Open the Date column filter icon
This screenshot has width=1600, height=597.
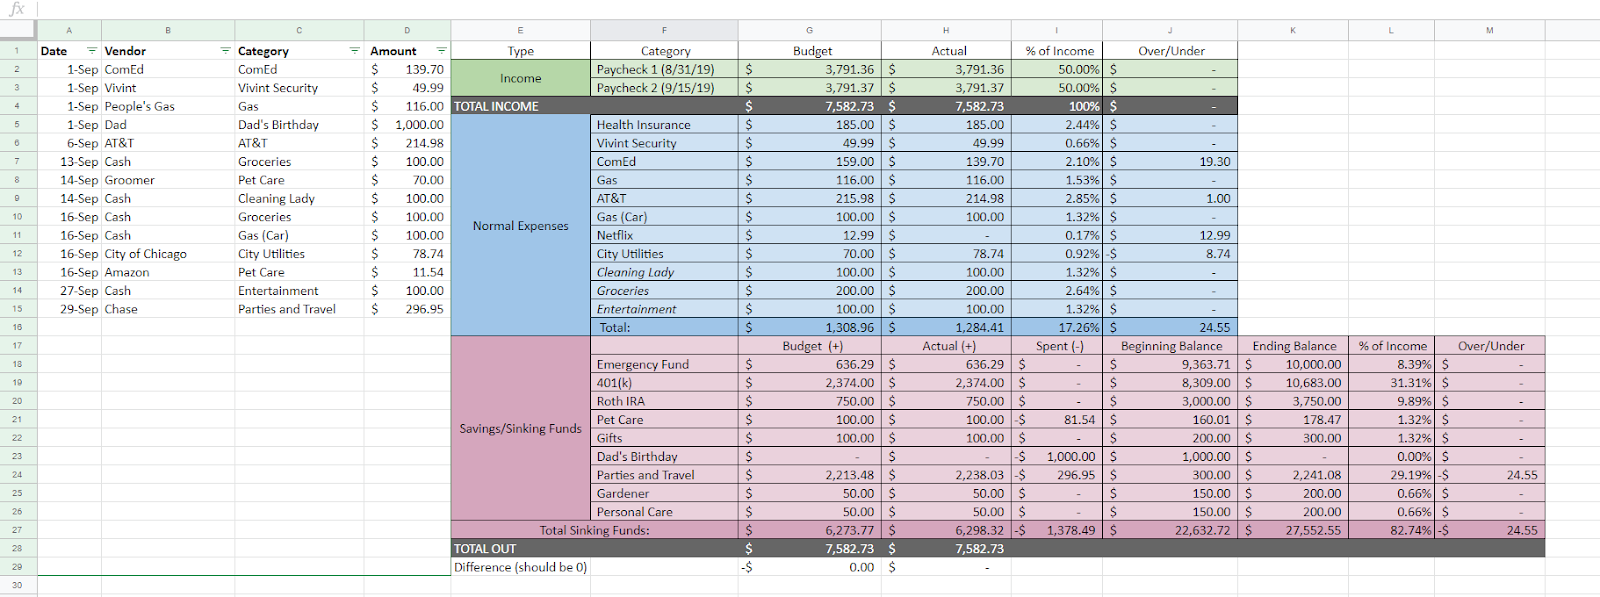(x=92, y=51)
